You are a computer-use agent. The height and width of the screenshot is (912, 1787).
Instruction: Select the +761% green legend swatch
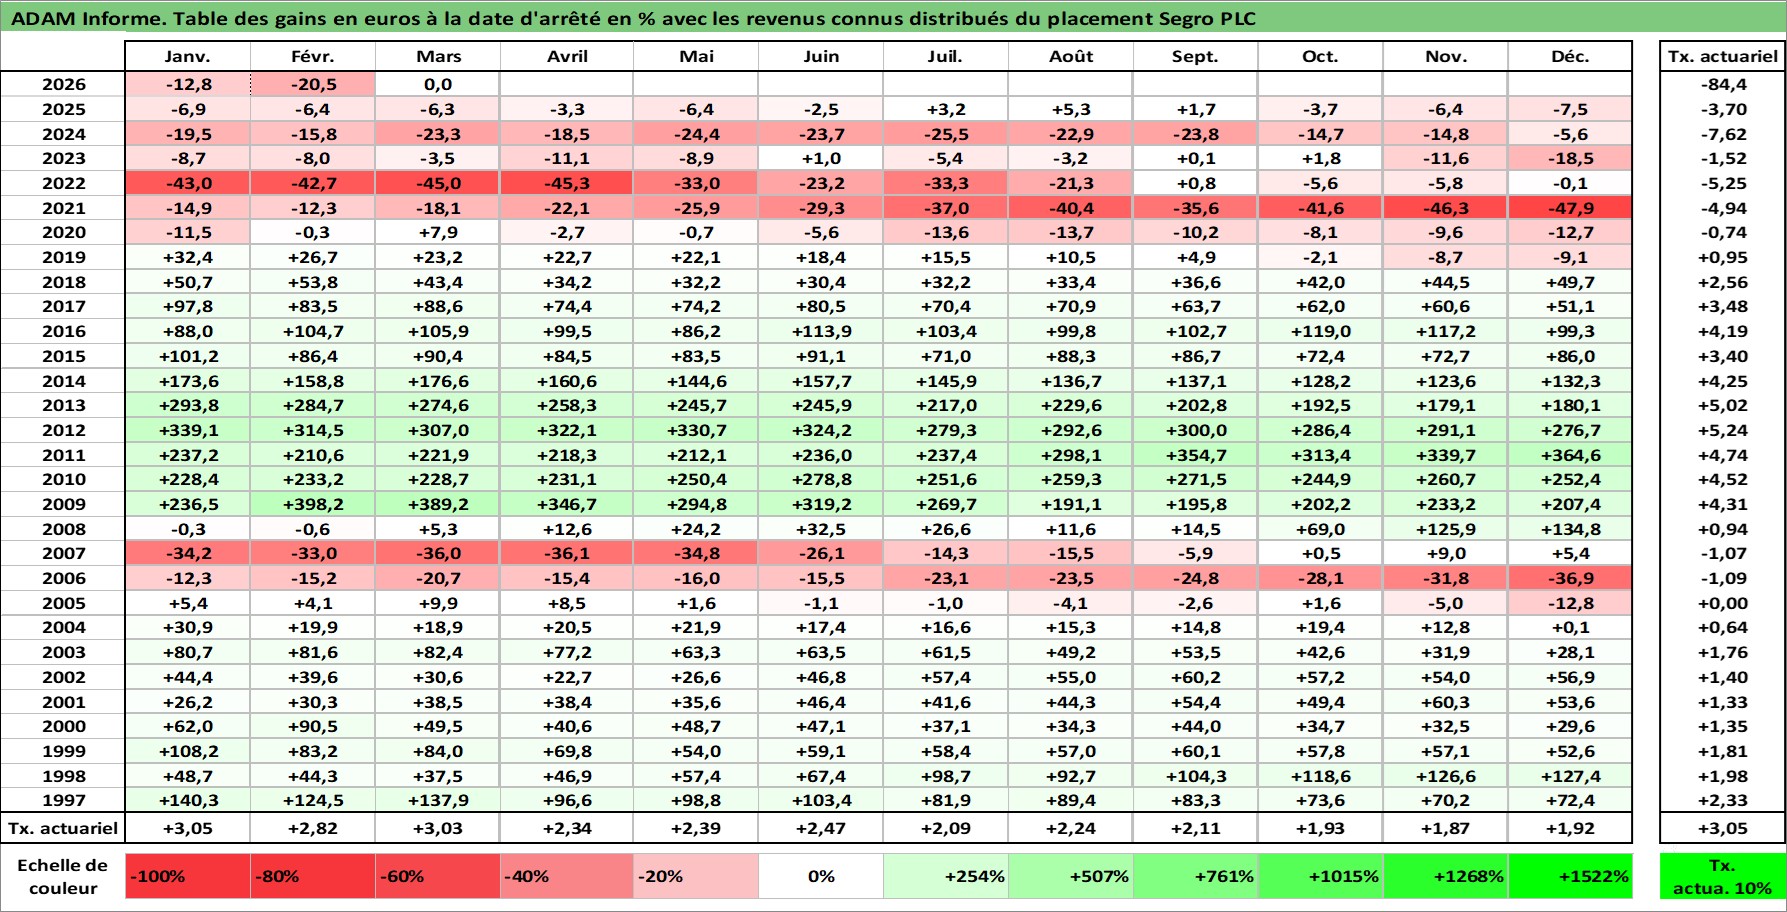coord(1196,876)
